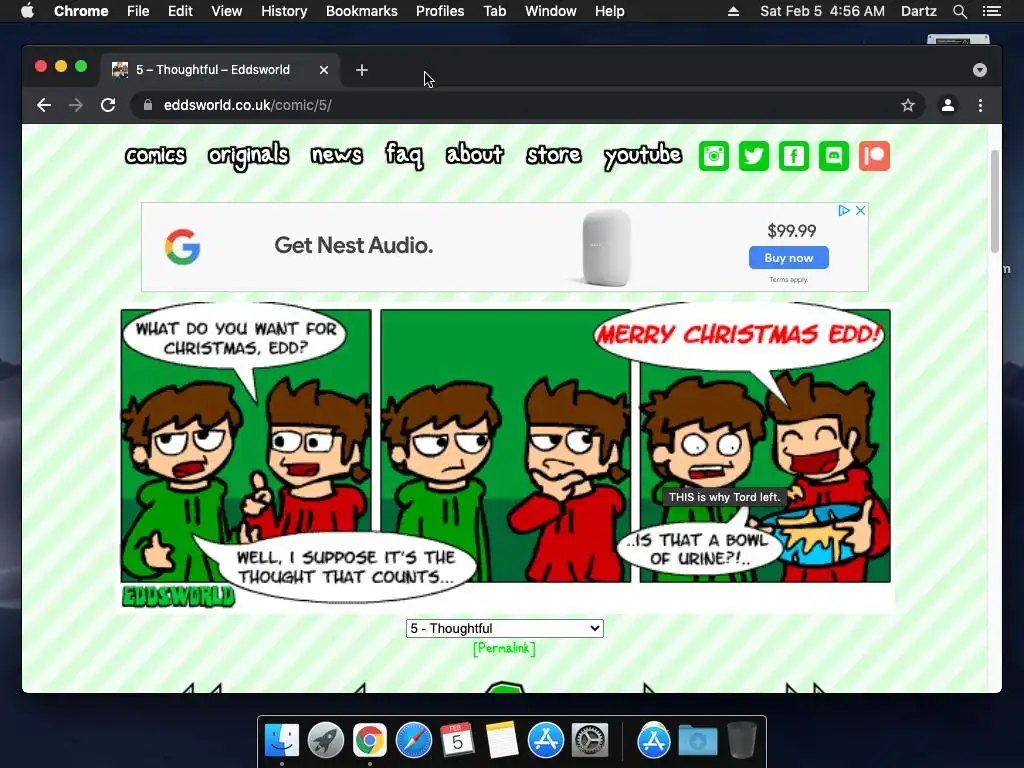Open the news page

[x=336, y=155]
